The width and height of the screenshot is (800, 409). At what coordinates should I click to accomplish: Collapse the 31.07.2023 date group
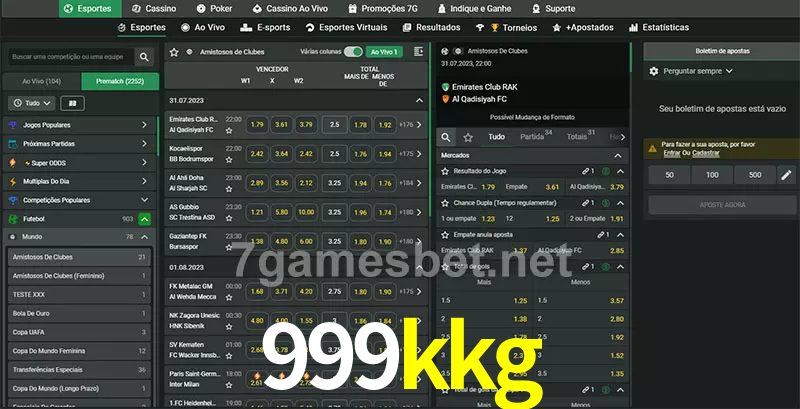419,101
